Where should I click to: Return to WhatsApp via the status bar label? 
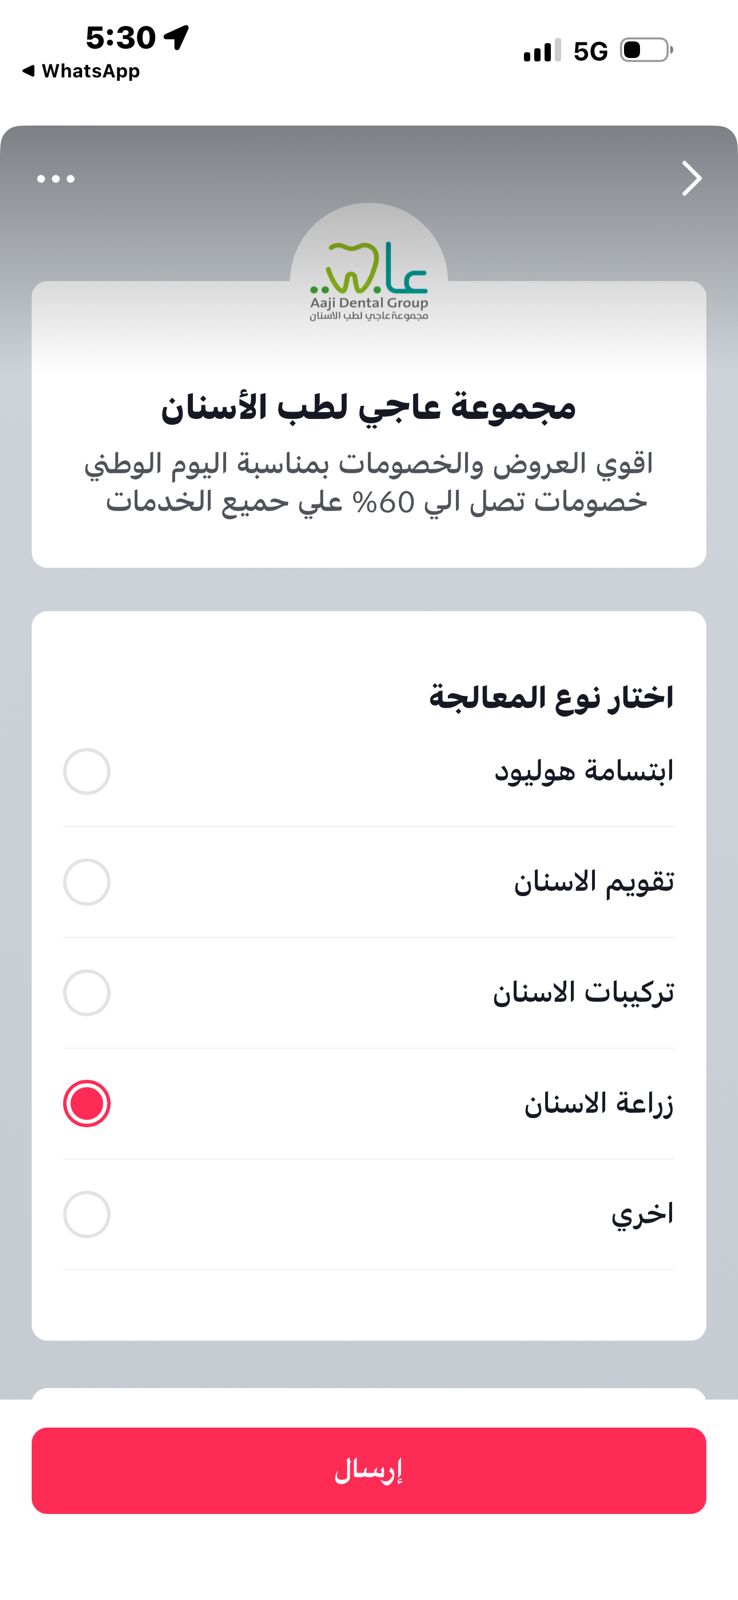point(90,71)
